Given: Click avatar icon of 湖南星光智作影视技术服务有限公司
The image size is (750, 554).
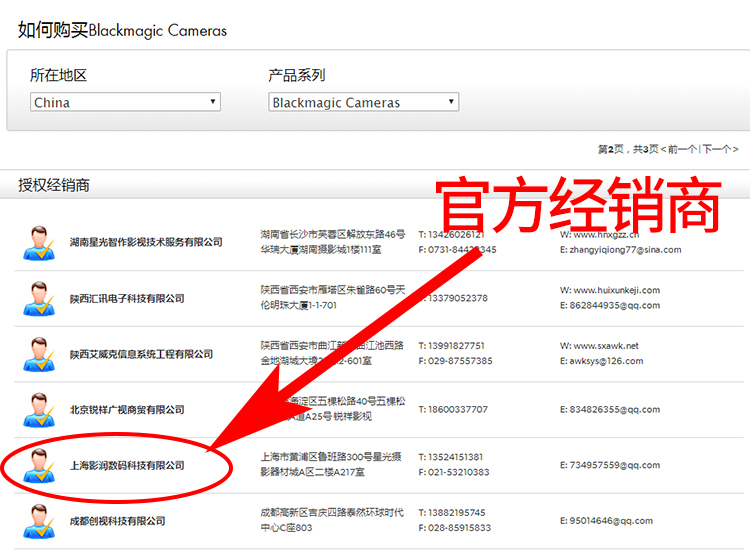Looking at the screenshot, I should click(x=39, y=243).
